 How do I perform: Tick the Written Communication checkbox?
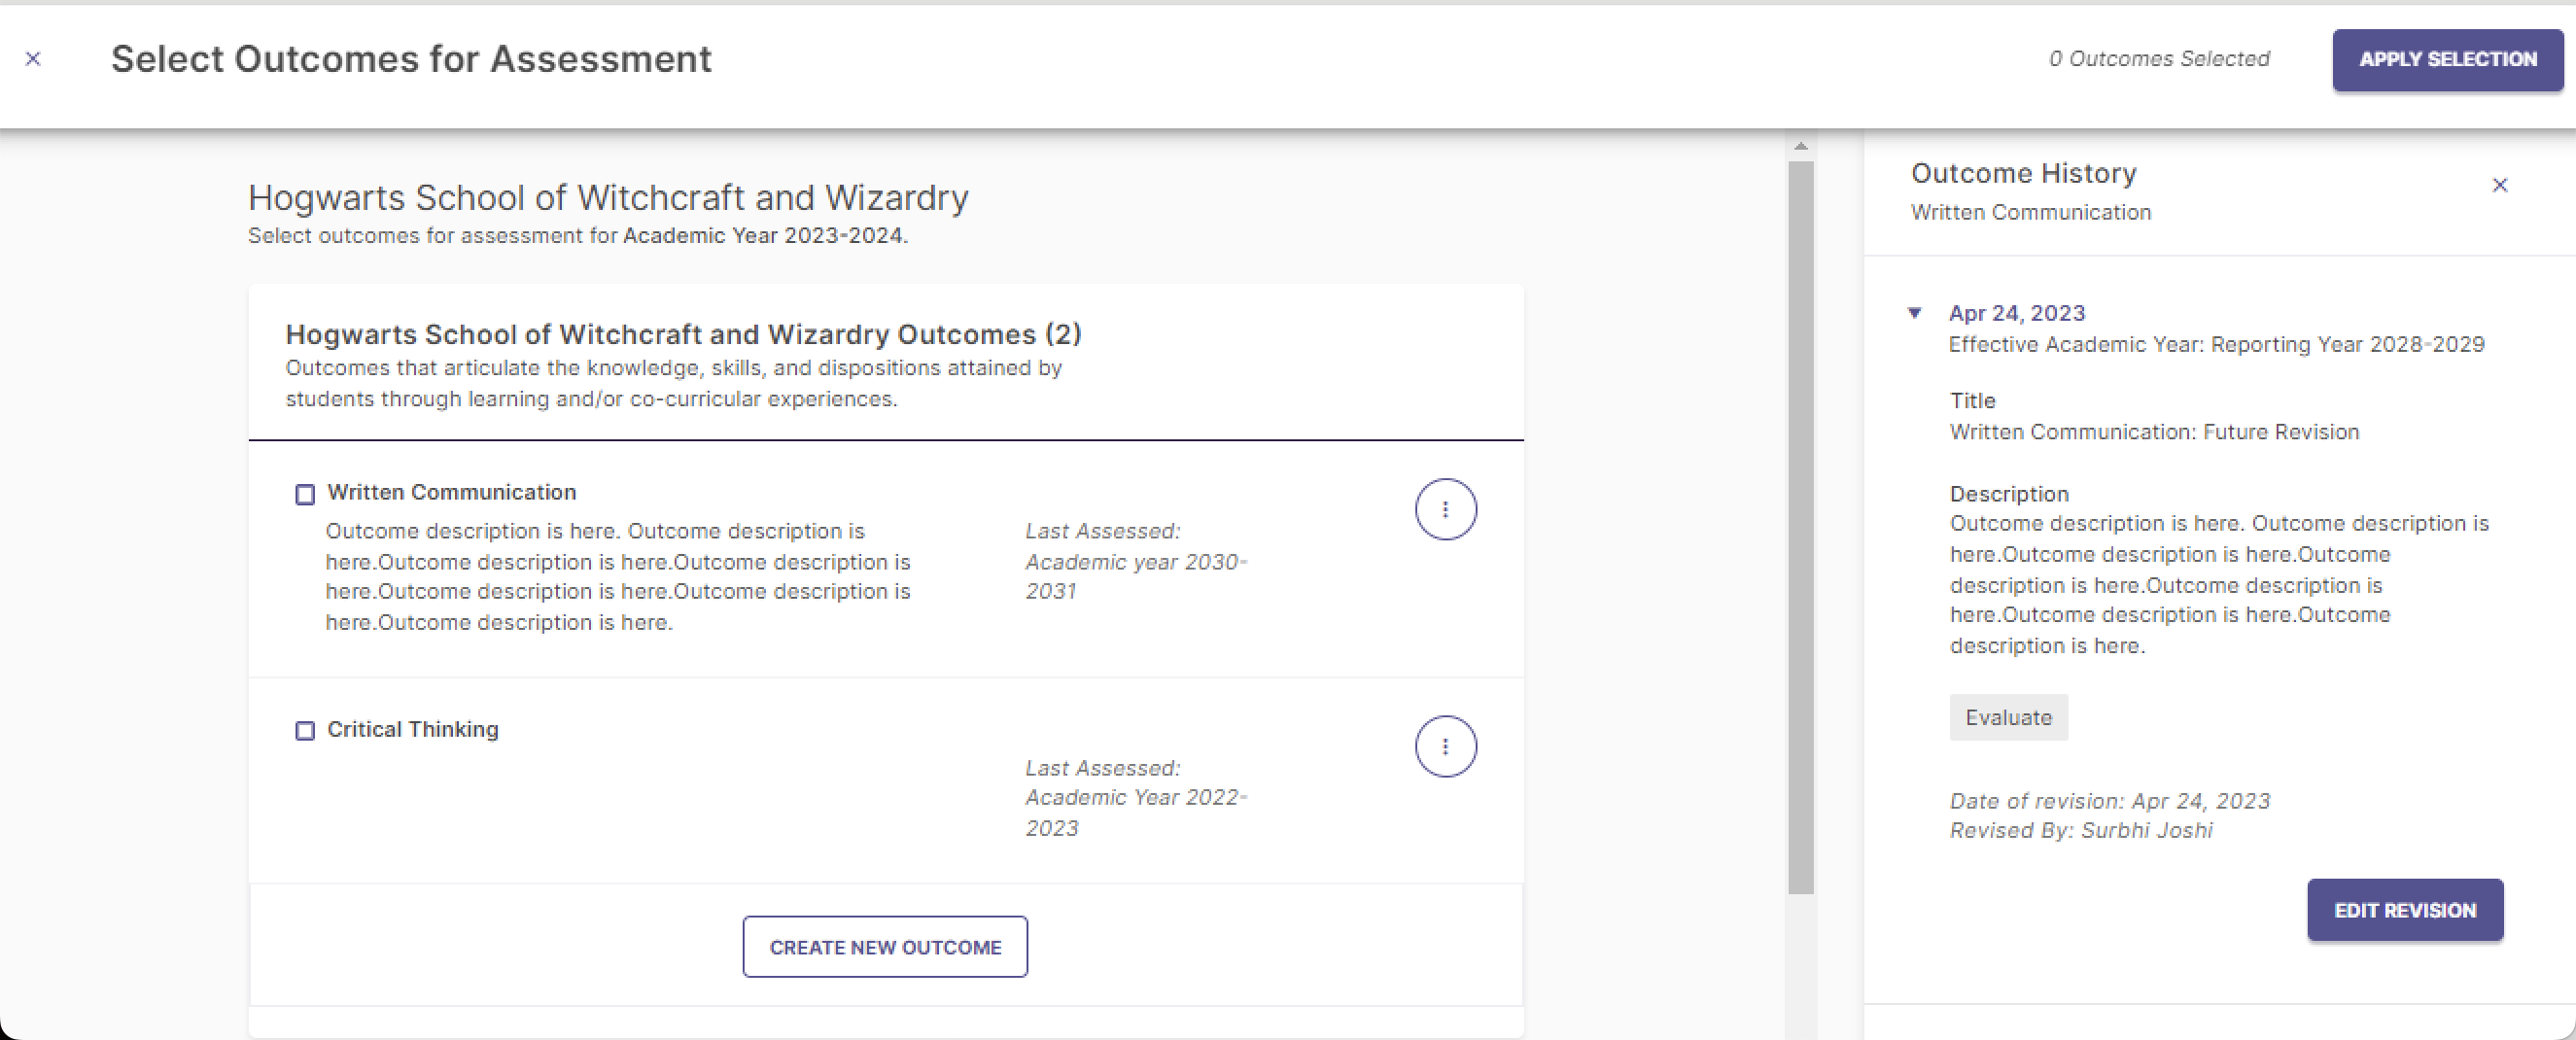coord(305,494)
